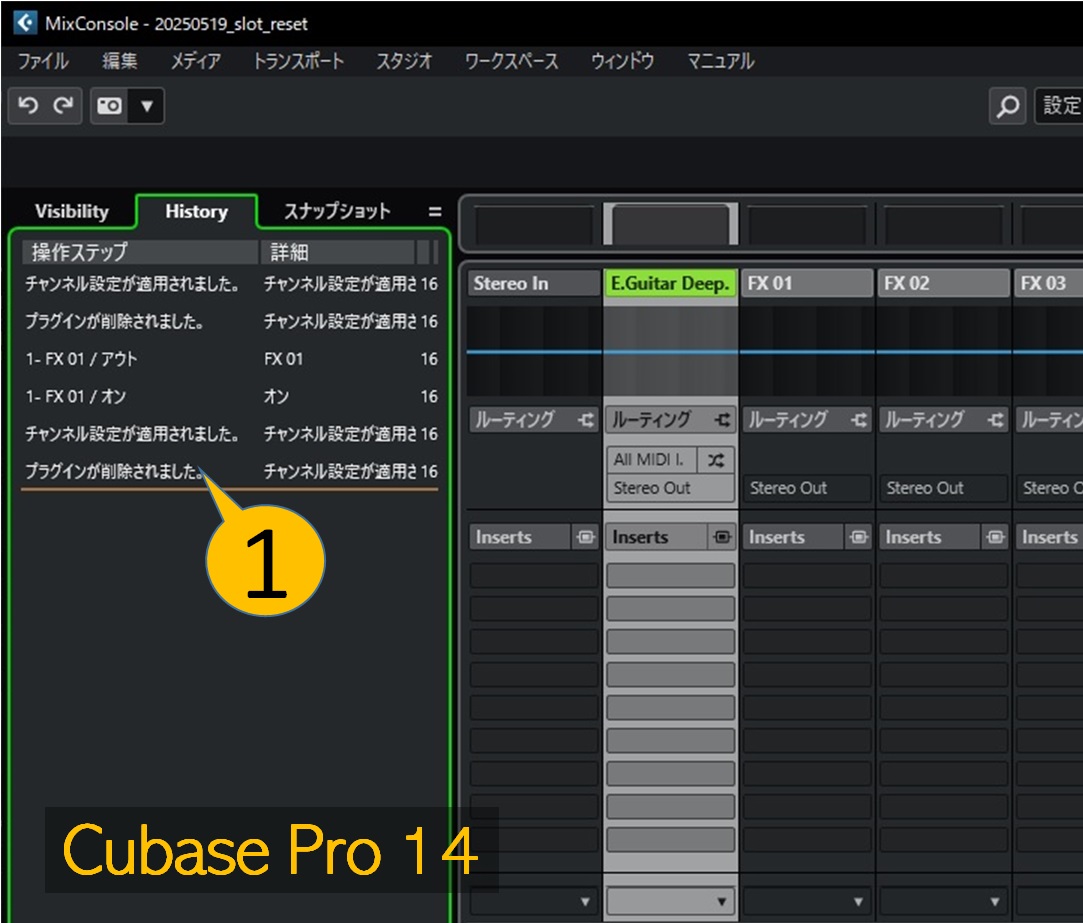
Task: Select the FX 01 channel name
Action: point(806,283)
